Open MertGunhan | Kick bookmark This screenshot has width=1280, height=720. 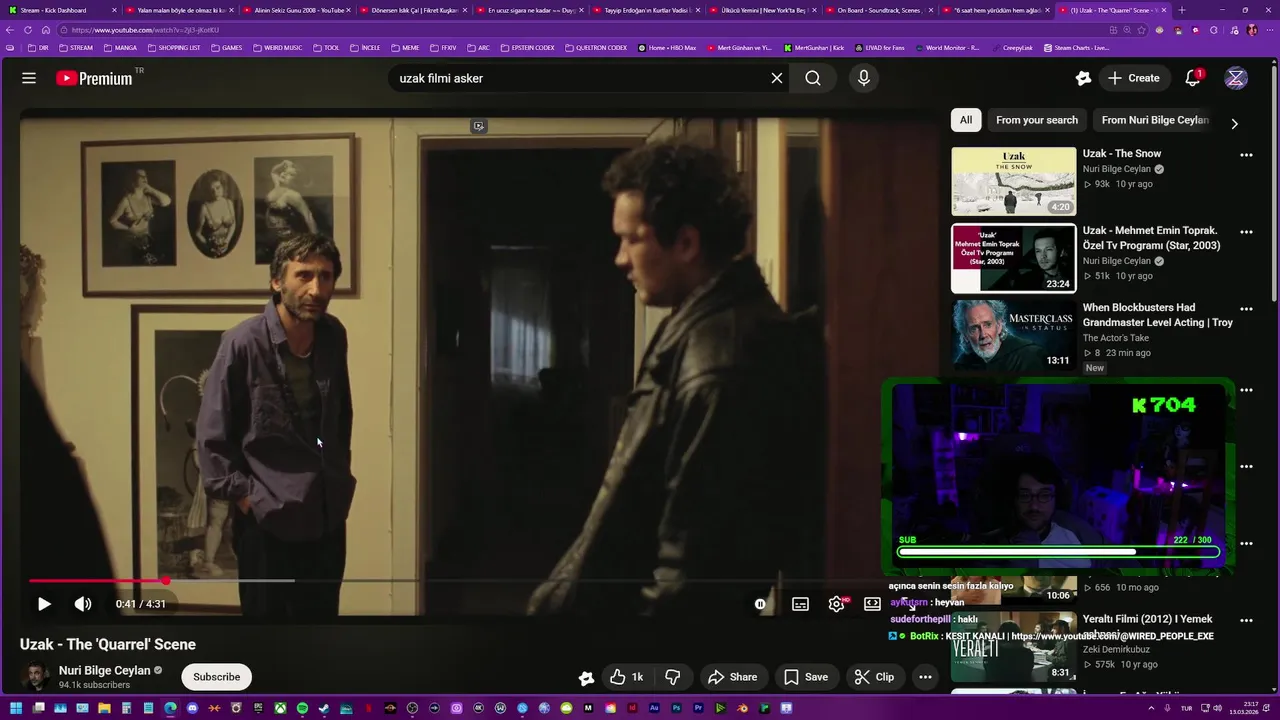tap(814, 48)
